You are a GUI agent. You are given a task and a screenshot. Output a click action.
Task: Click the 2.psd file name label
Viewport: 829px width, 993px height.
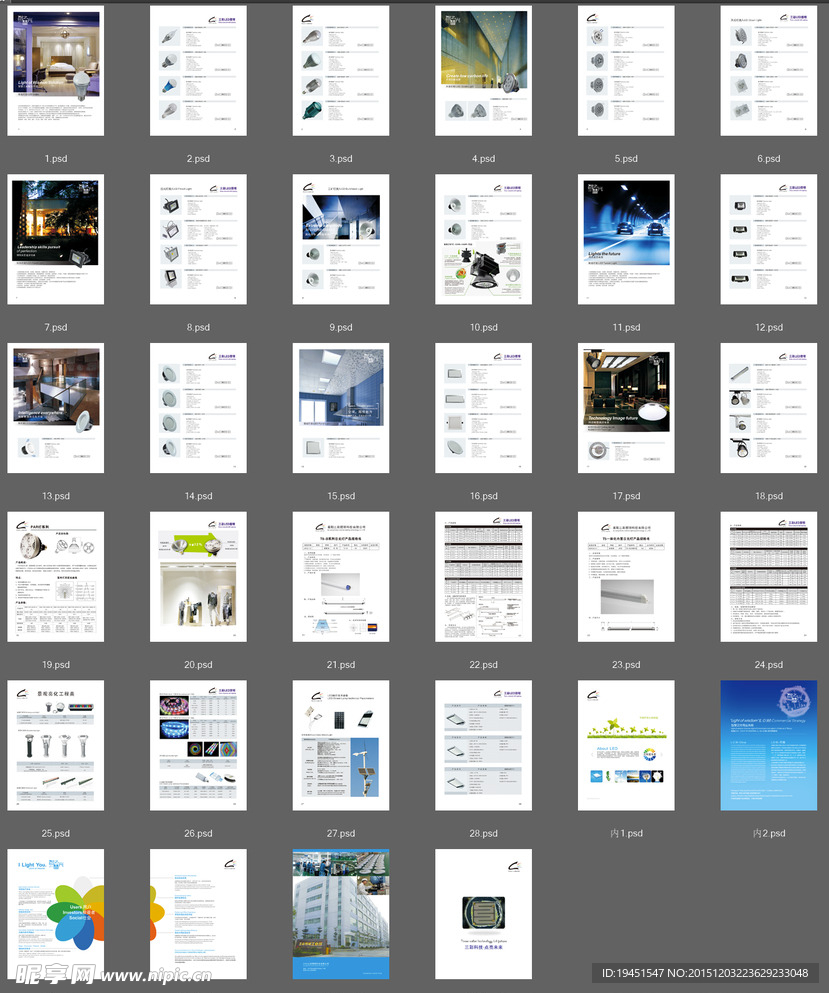[x=198, y=159]
